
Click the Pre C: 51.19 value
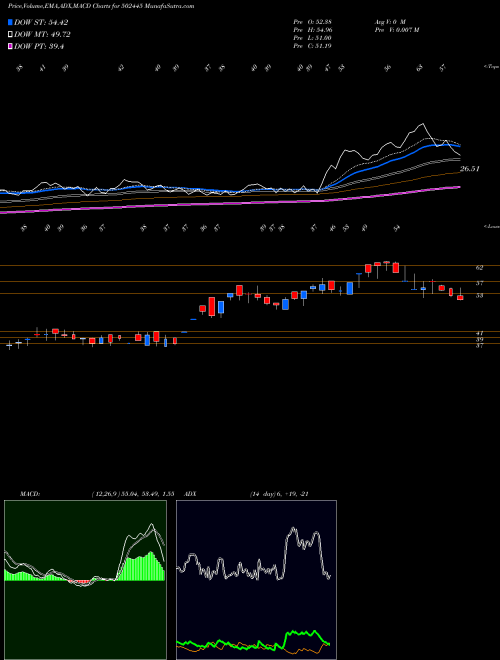tap(313, 46)
